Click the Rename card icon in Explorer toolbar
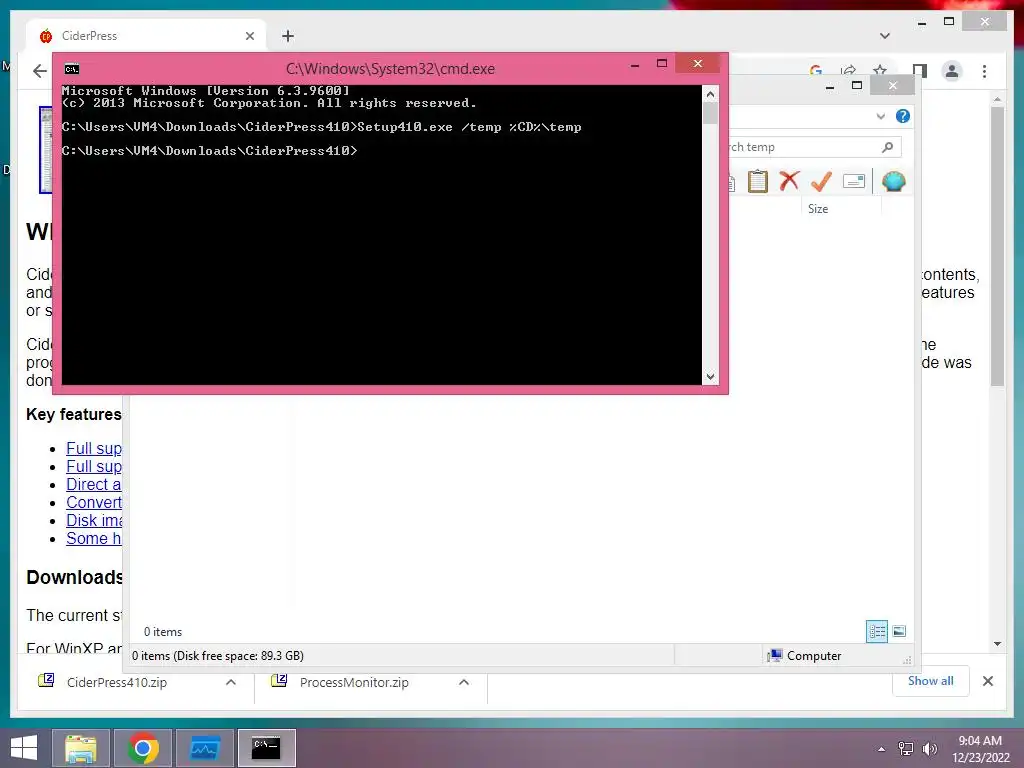 tap(854, 181)
